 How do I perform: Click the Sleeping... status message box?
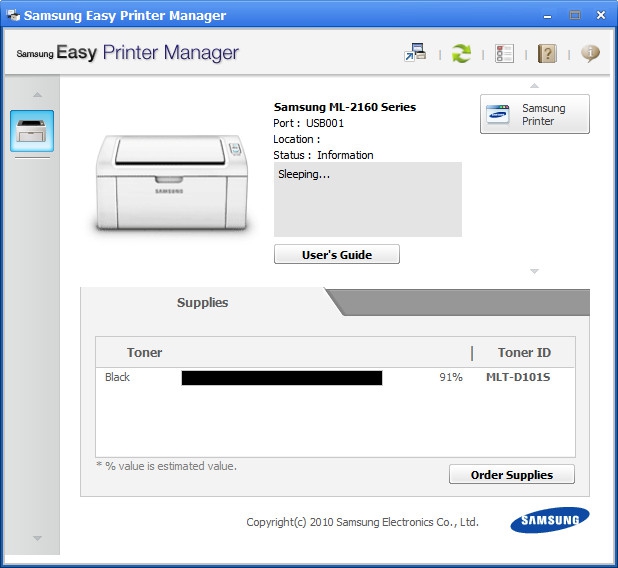pyautogui.click(x=368, y=199)
